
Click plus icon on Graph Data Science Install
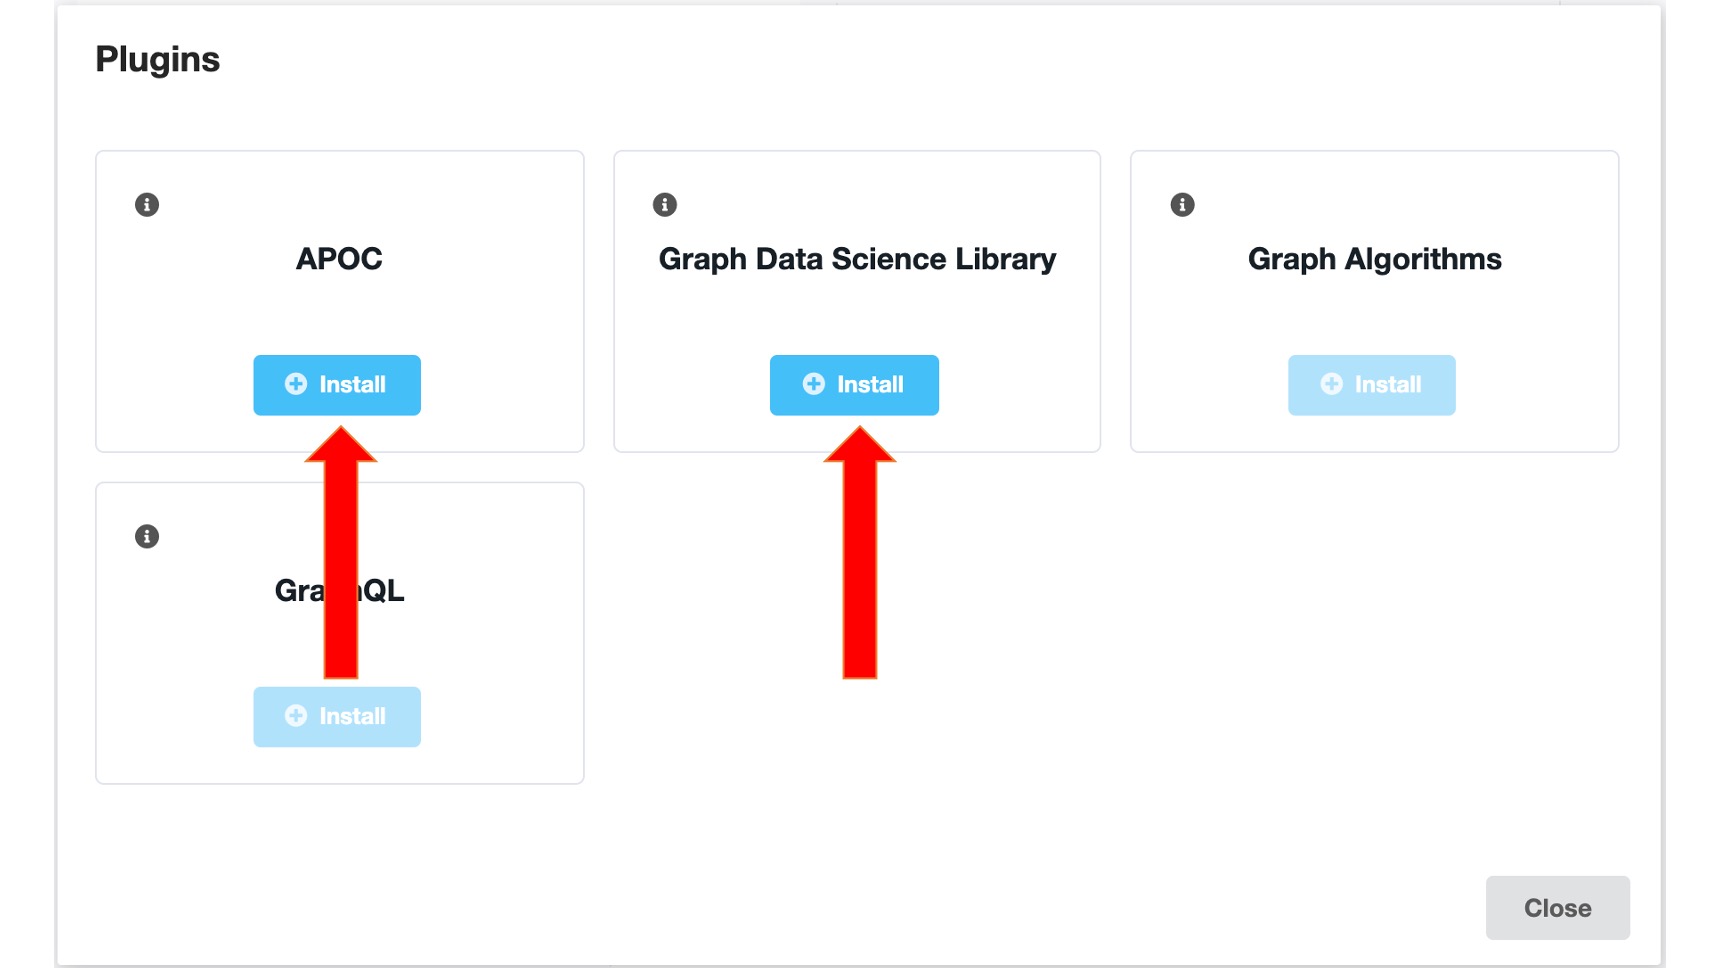pos(814,384)
